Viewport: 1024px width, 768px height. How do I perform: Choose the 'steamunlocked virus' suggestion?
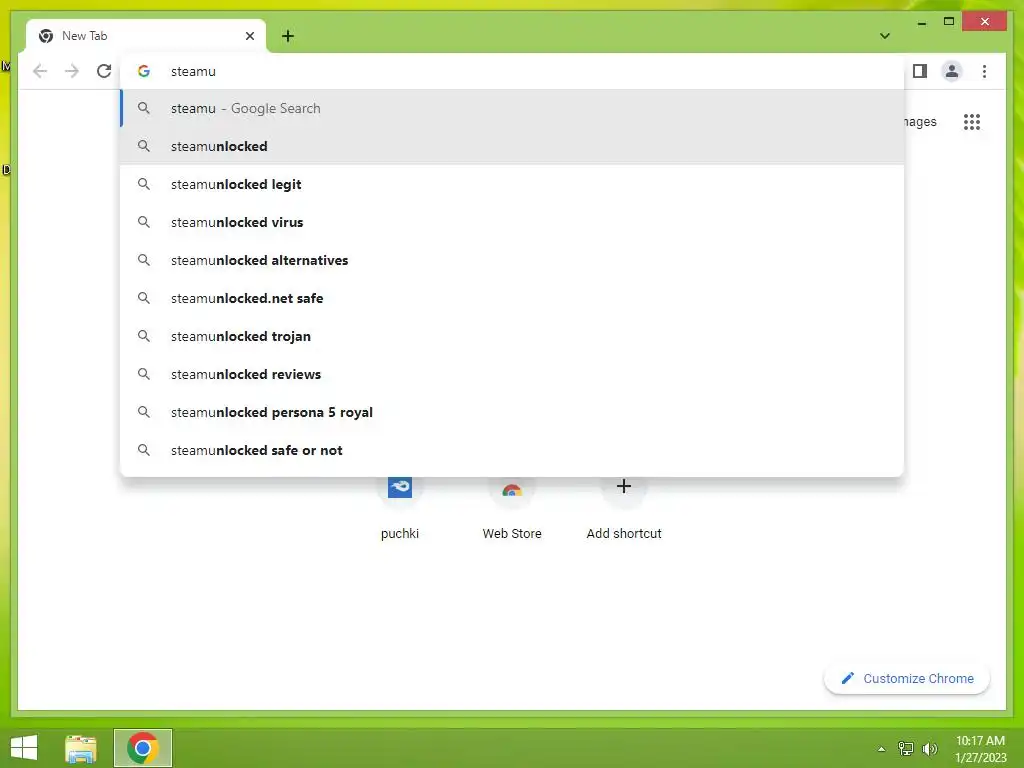(512, 222)
